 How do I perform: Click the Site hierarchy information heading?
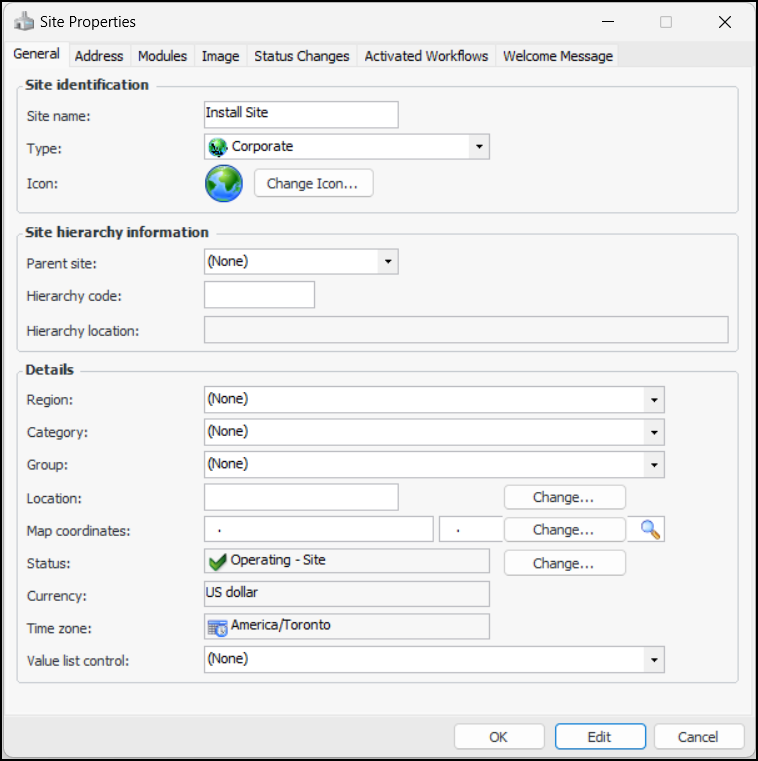(117, 232)
